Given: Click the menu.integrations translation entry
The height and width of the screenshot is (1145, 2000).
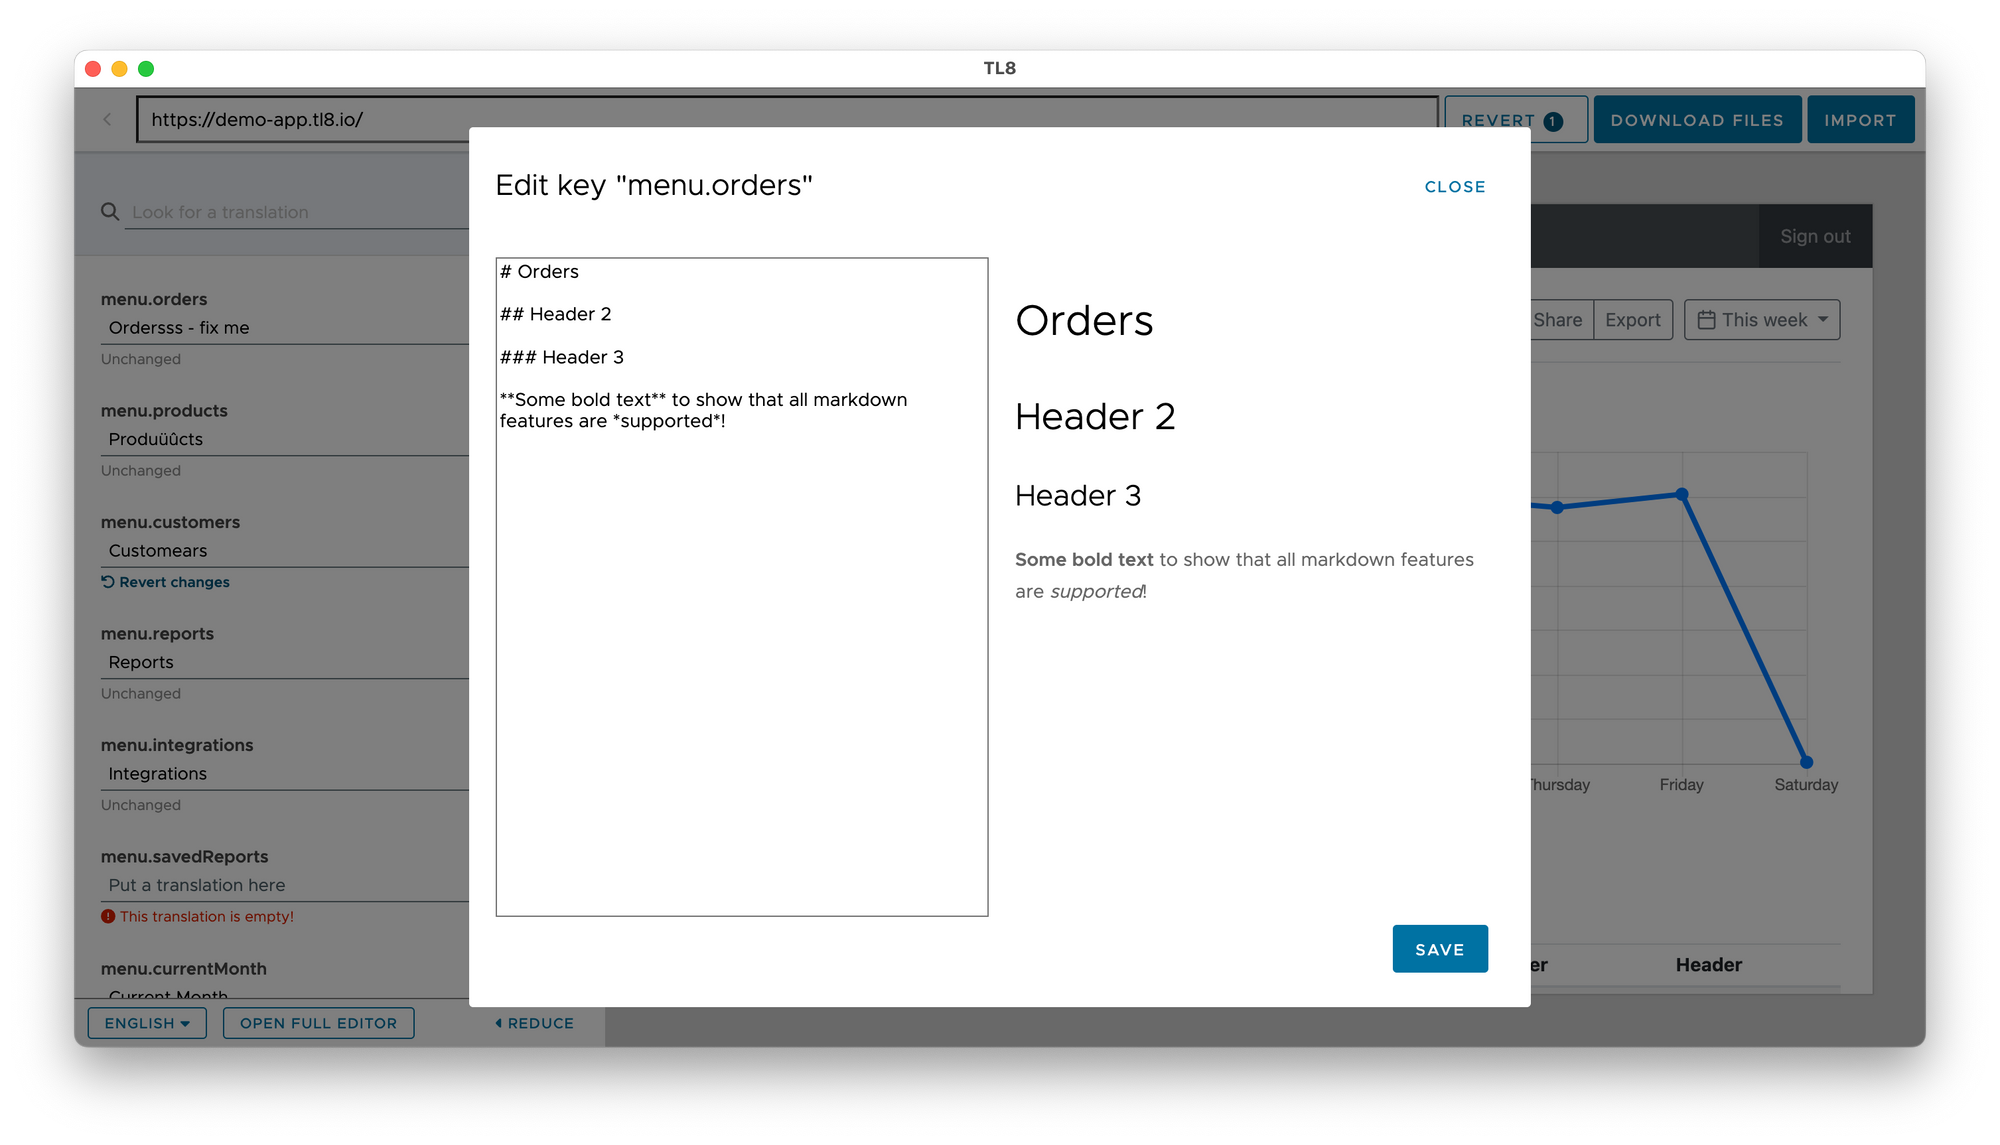Looking at the screenshot, I should click(x=273, y=772).
